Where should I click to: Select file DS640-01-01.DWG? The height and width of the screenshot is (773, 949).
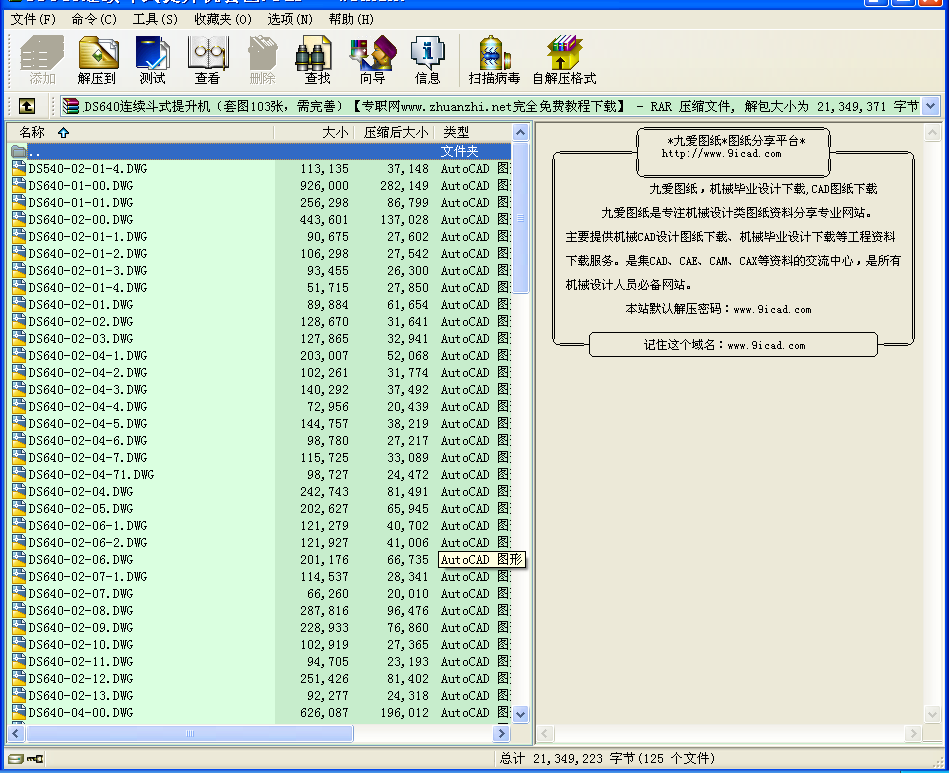point(80,203)
